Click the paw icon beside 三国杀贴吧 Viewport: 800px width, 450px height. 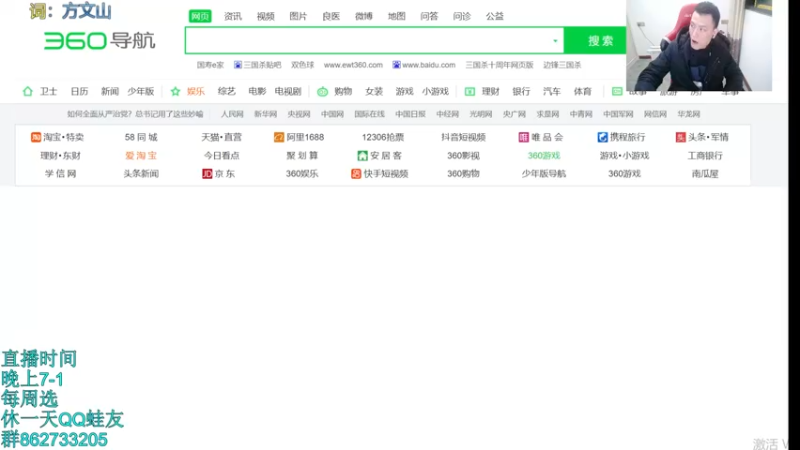[x=238, y=65]
